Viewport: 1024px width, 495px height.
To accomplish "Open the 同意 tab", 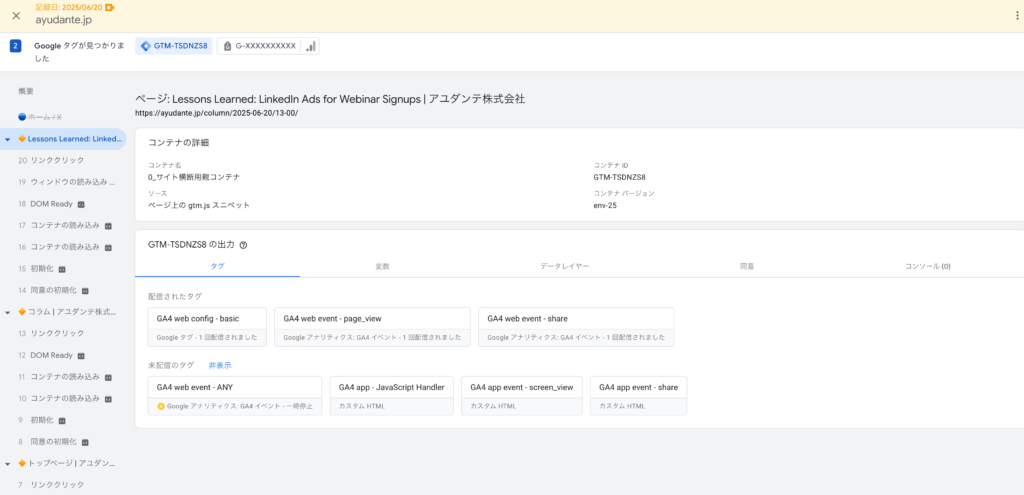I will [x=747, y=266].
